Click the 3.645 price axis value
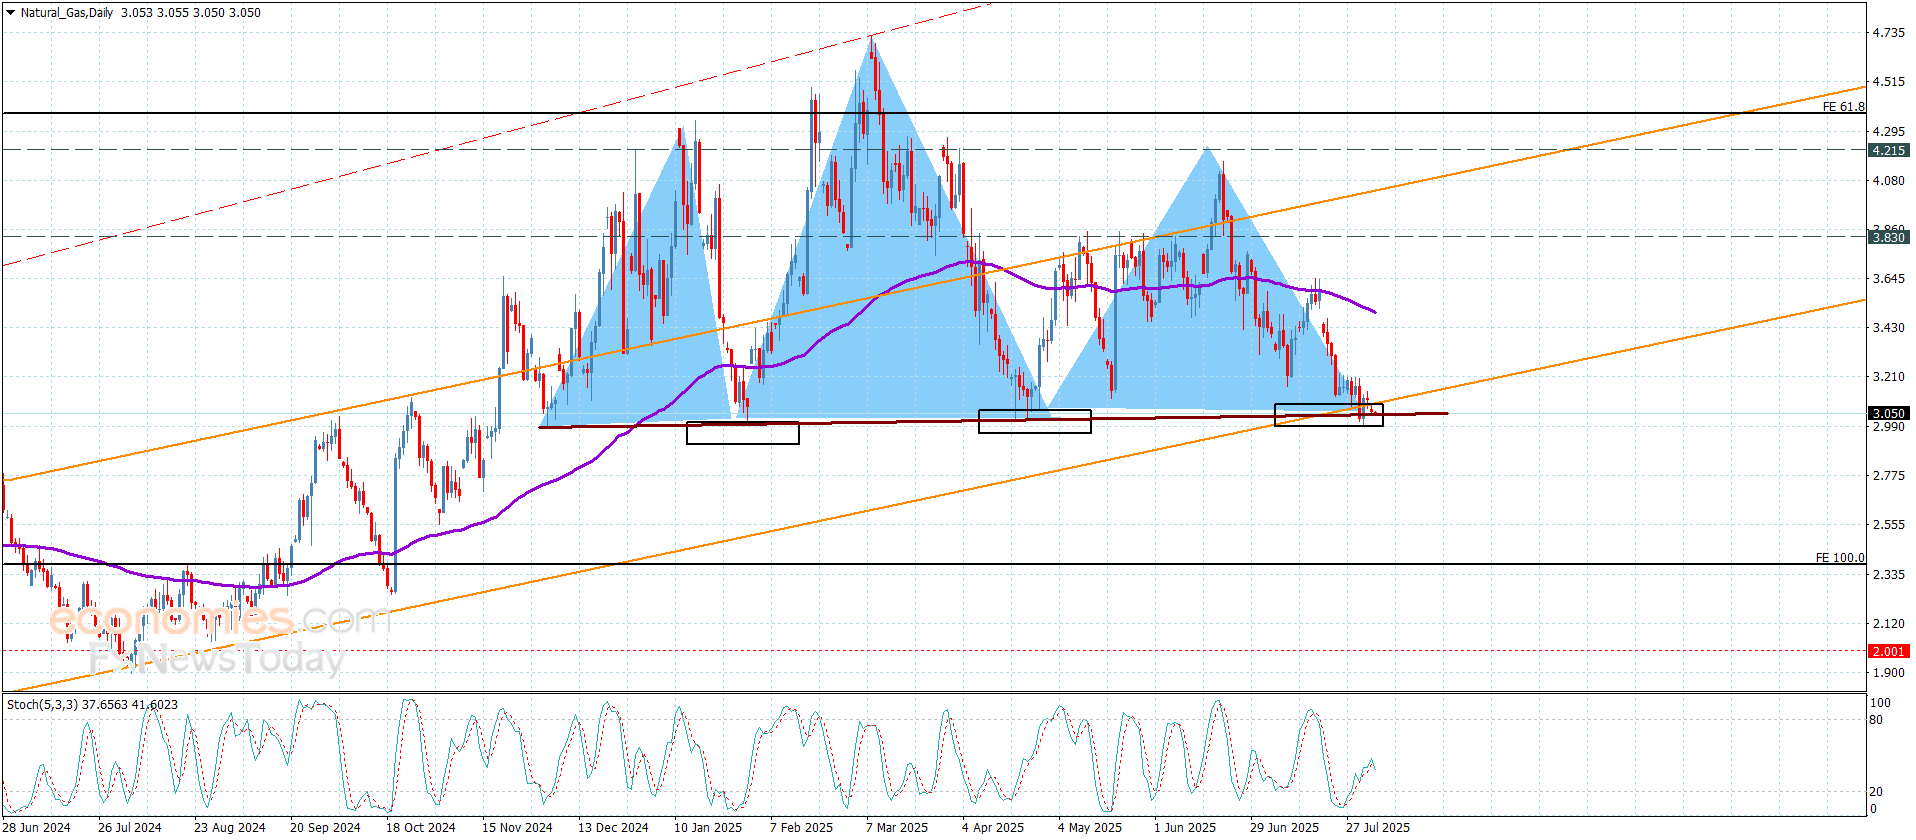 tap(1889, 278)
